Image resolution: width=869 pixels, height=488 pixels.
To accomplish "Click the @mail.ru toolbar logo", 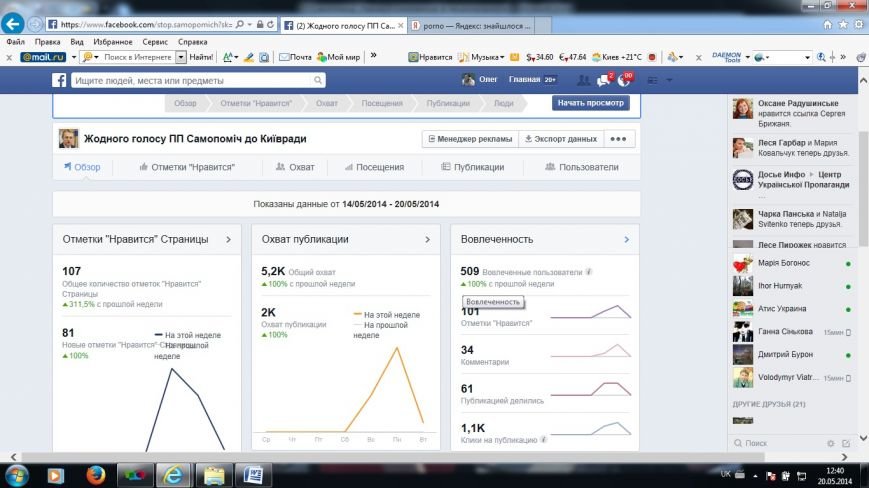I will click(x=43, y=57).
